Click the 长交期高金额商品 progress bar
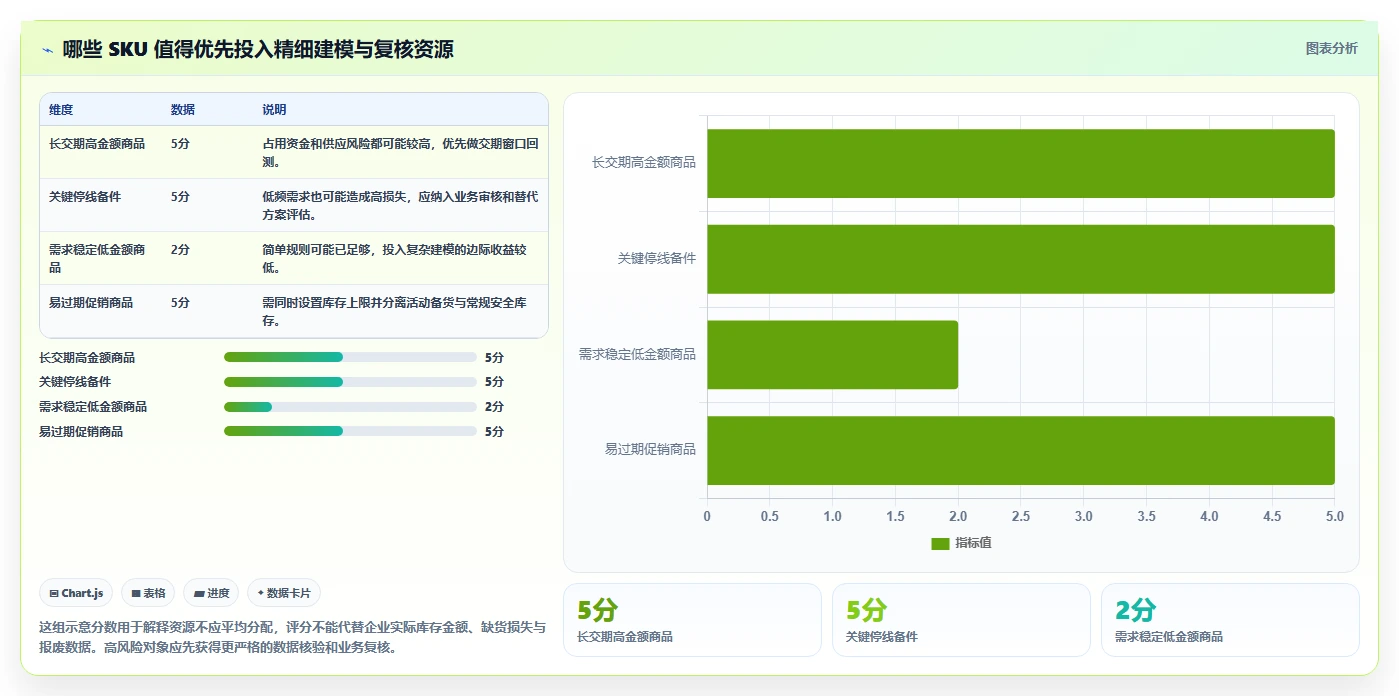 (350, 357)
